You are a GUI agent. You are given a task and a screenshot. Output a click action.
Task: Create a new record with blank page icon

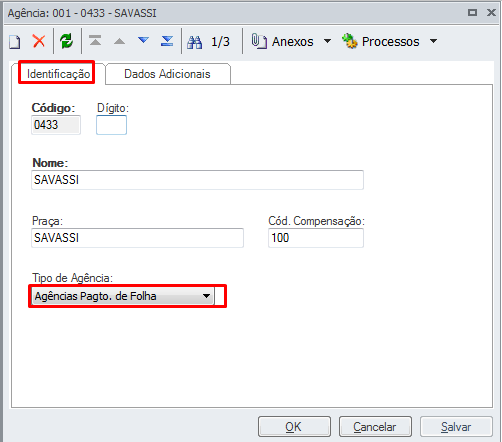coord(15,42)
